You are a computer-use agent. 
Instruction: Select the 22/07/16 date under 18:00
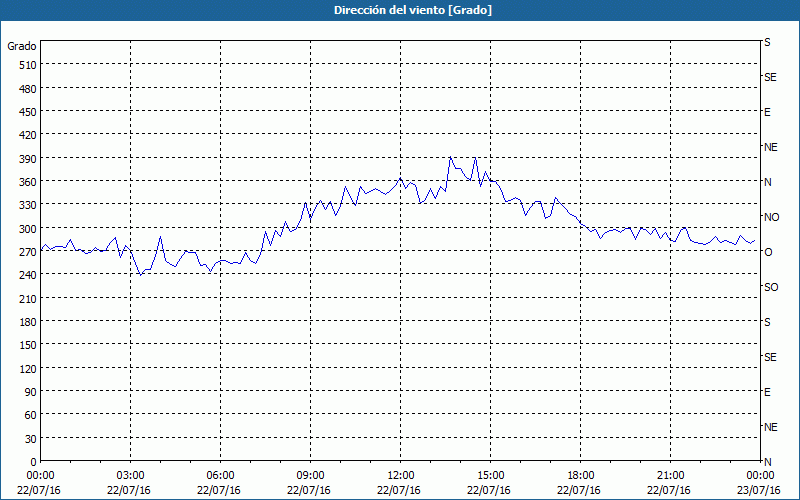tap(579, 490)
